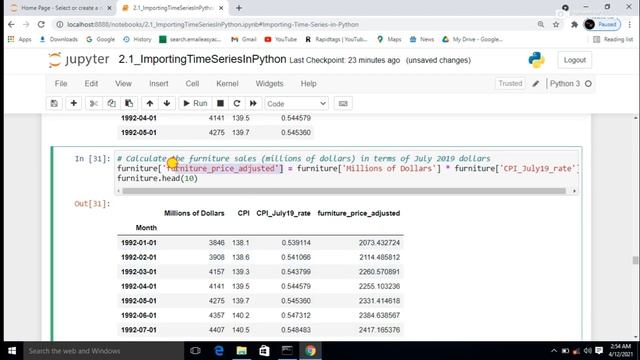Click the Windows Start button
This screenshot has height=360, width=640.
(12, 351)
